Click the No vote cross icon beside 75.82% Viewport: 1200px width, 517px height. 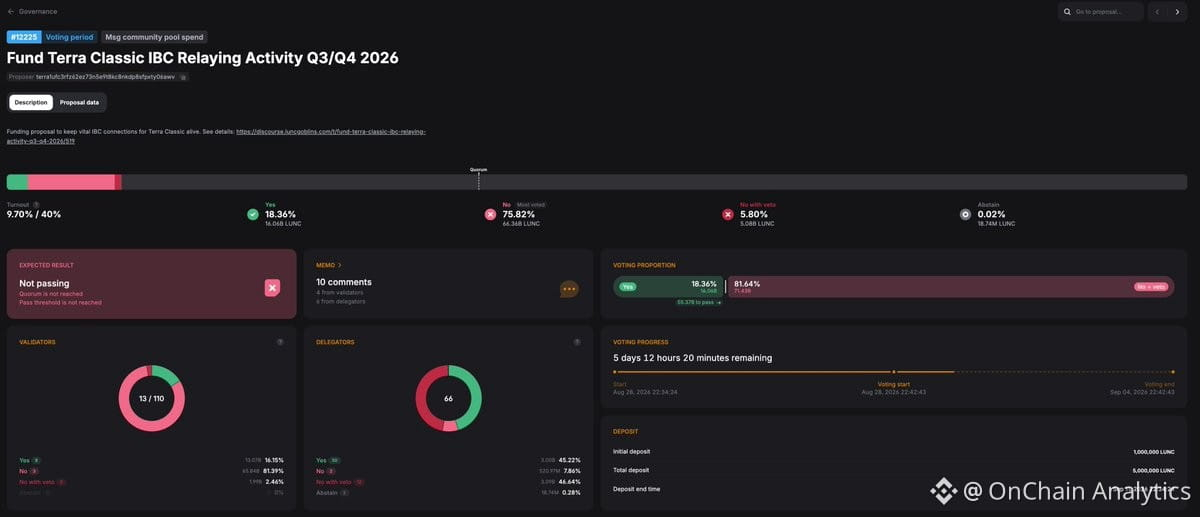(490, 214)
